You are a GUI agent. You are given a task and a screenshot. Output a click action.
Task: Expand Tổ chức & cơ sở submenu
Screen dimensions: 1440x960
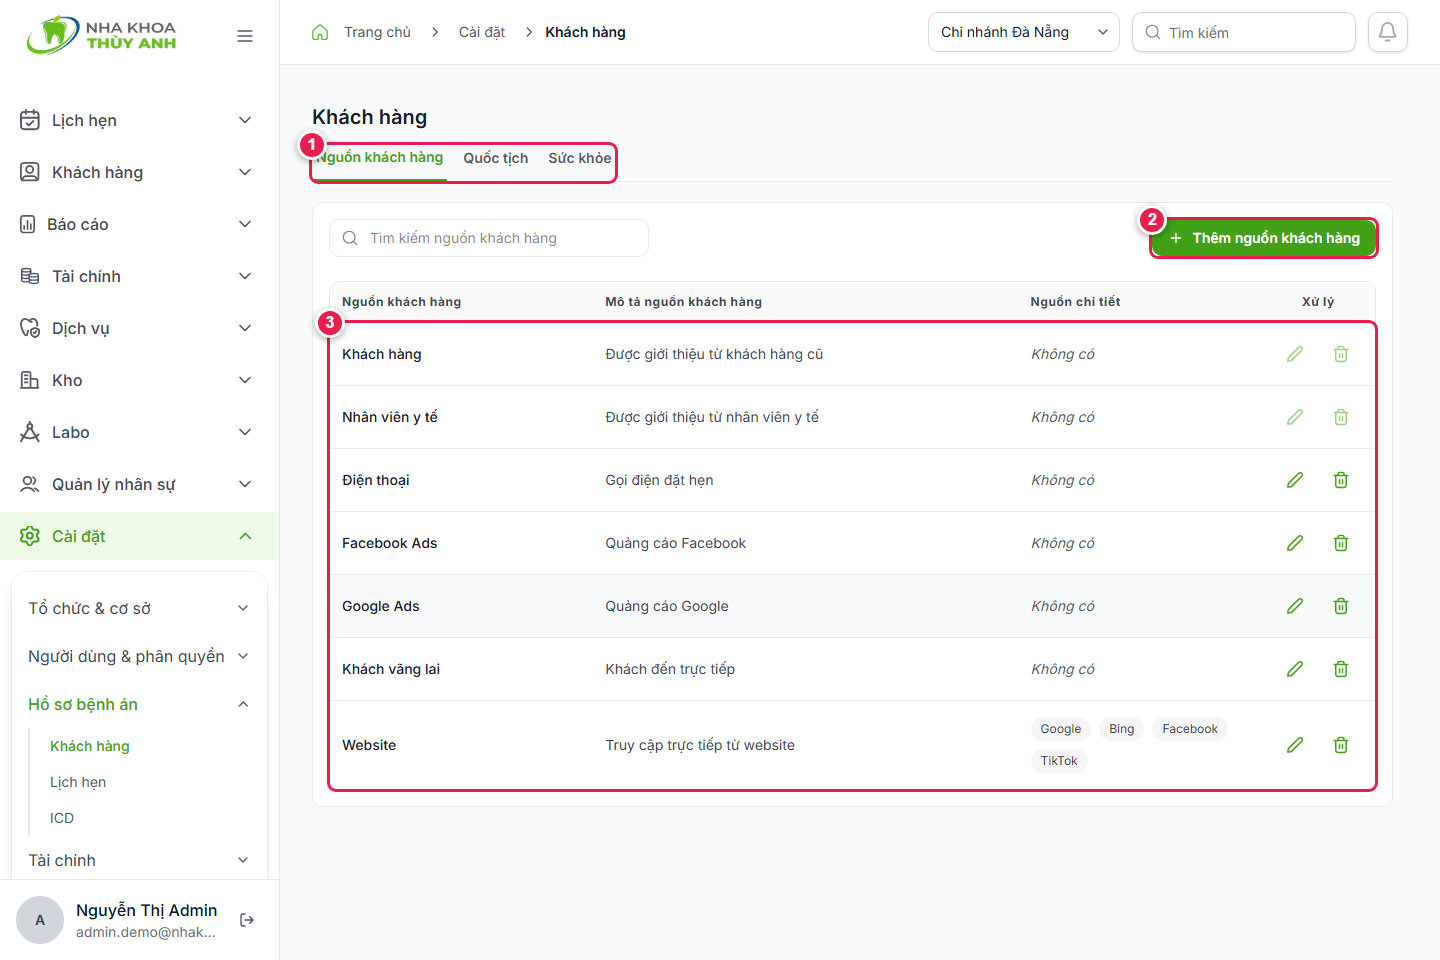(x=138, y=608)
